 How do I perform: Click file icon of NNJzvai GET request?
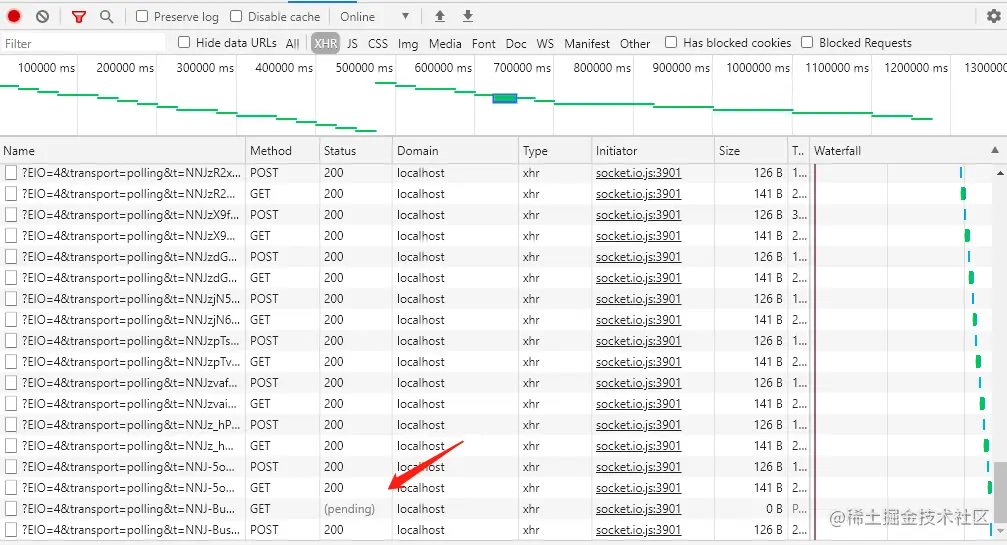coord(11,404)
